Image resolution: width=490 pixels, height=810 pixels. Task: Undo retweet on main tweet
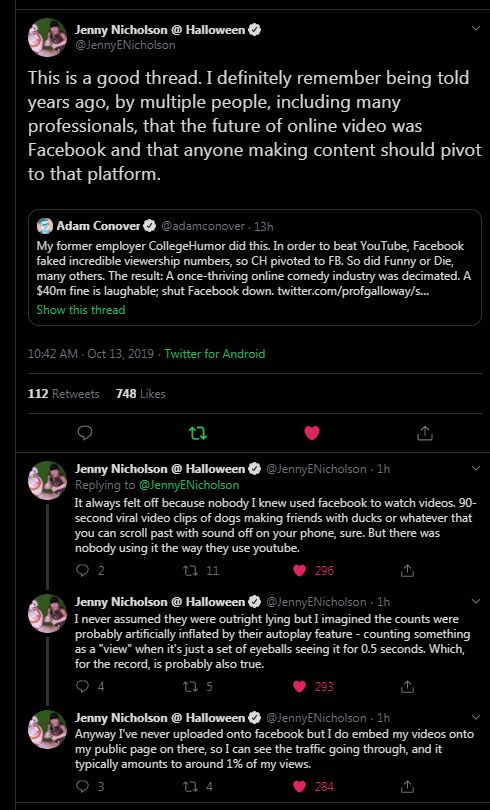[198, 433]
